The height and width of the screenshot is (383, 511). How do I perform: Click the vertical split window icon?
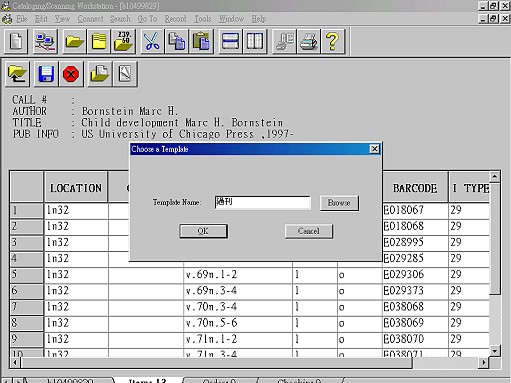255,41
